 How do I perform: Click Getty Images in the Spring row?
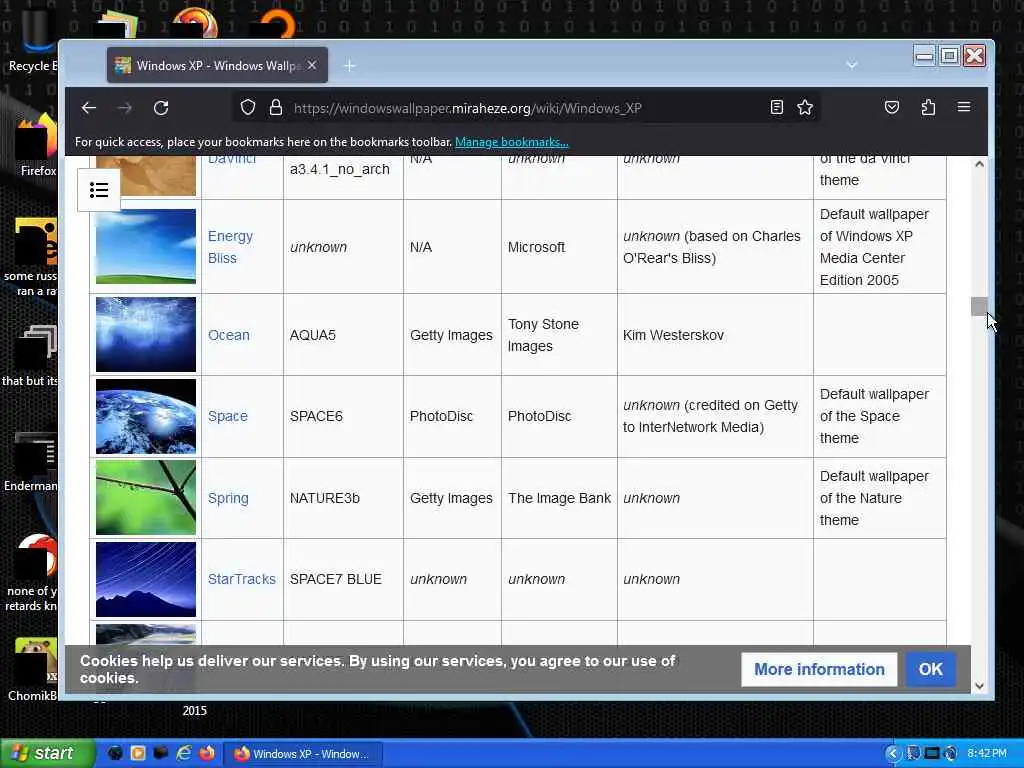tap(451, 498)
